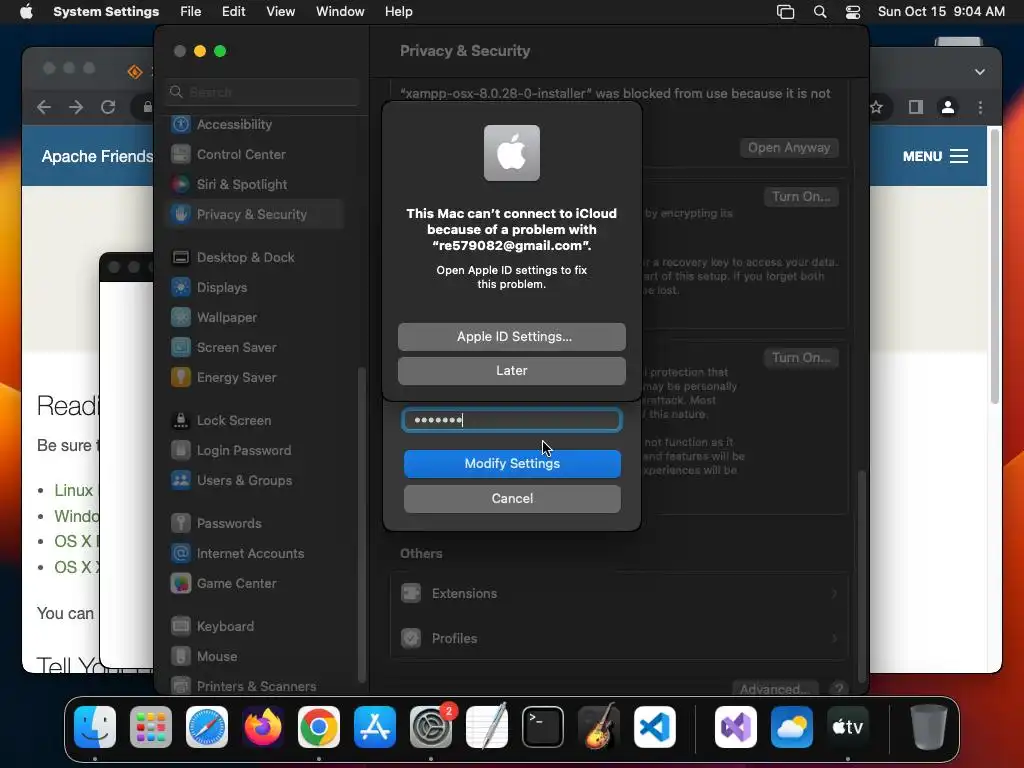Open TextEdit from the Dock
This screenshot has width=1024, height=768.
click(x=487, y=727)
